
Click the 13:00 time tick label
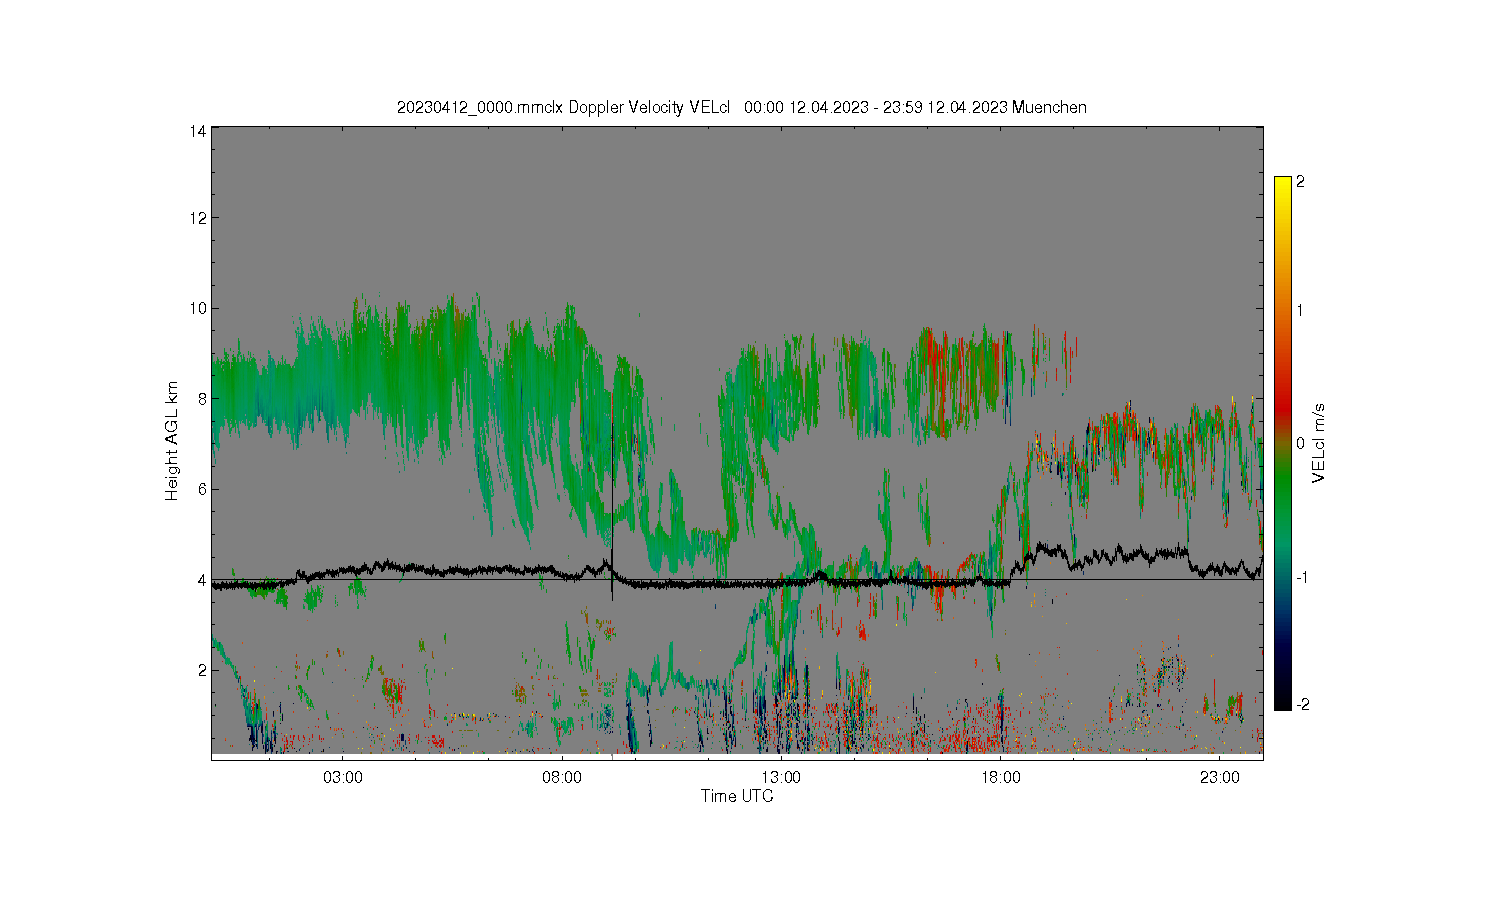pos(781,777)
